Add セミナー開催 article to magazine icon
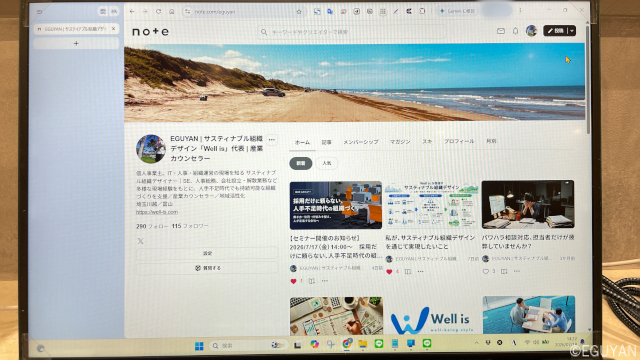Viewport: 640px width, 360px height. pyautogui.click(x=312, y=281)
